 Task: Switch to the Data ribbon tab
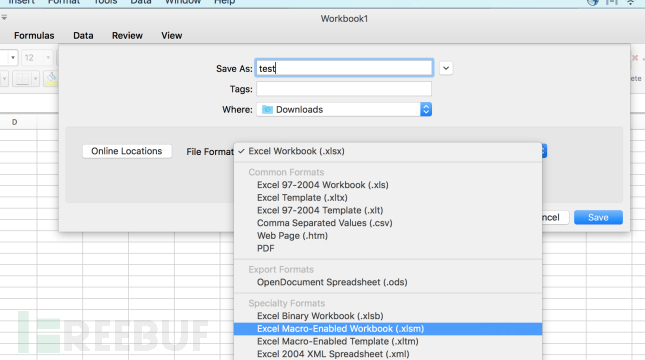point(83,36)
